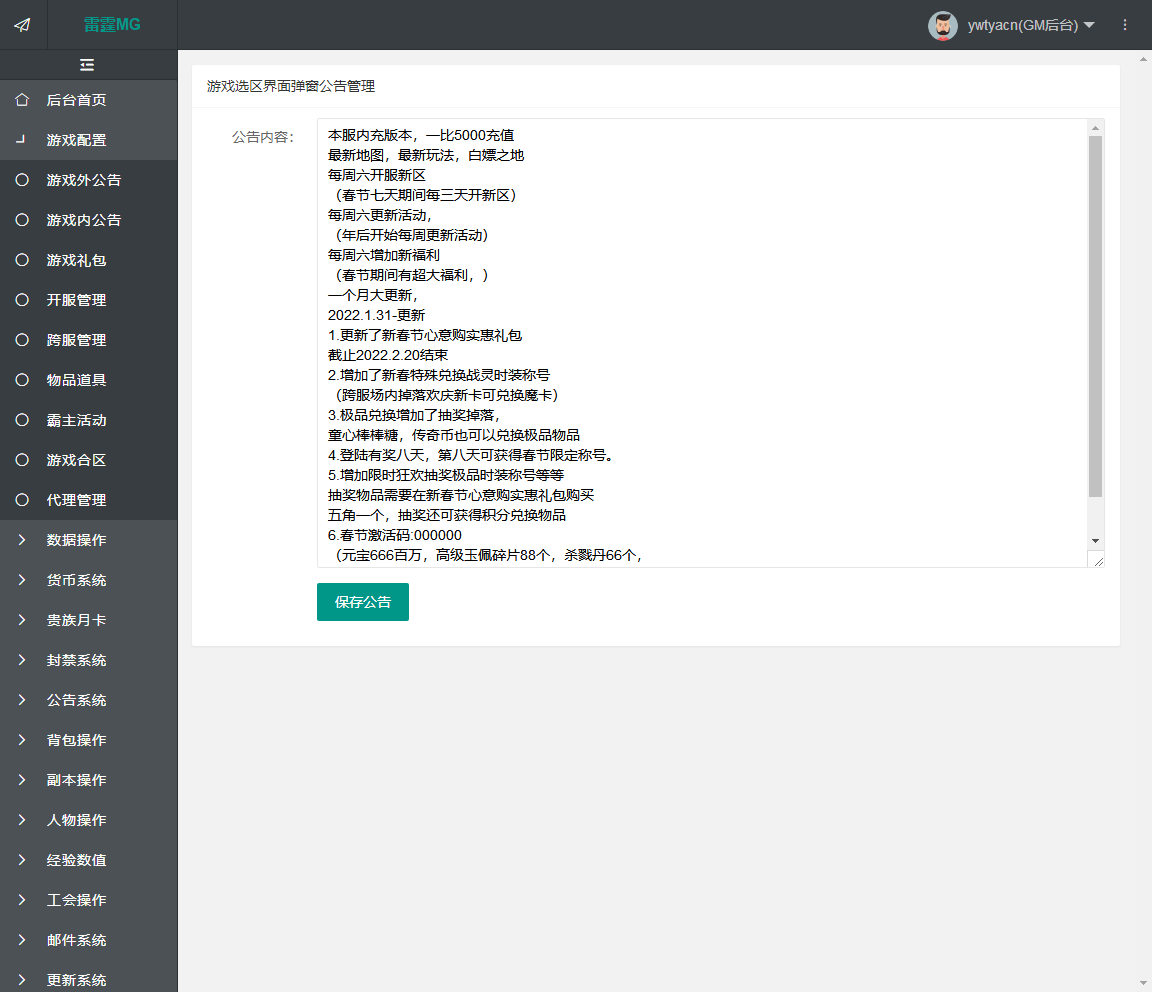Expand the 数据操作 menu chevron
This screenshot has width=1152, height=992.
point(22,540)
